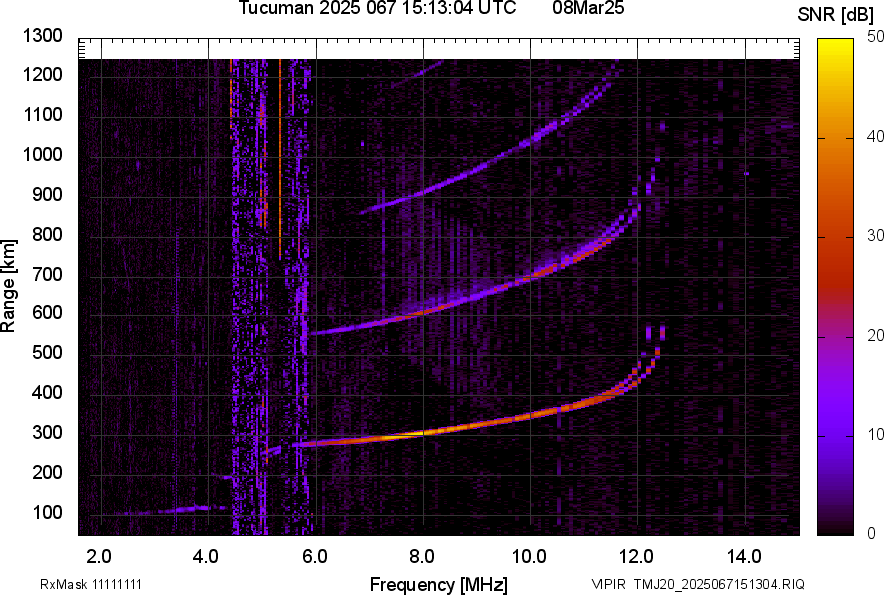Click the 500 range axis tick label
The width and height of the screenshot is (884, 595).
pos(47,352)
